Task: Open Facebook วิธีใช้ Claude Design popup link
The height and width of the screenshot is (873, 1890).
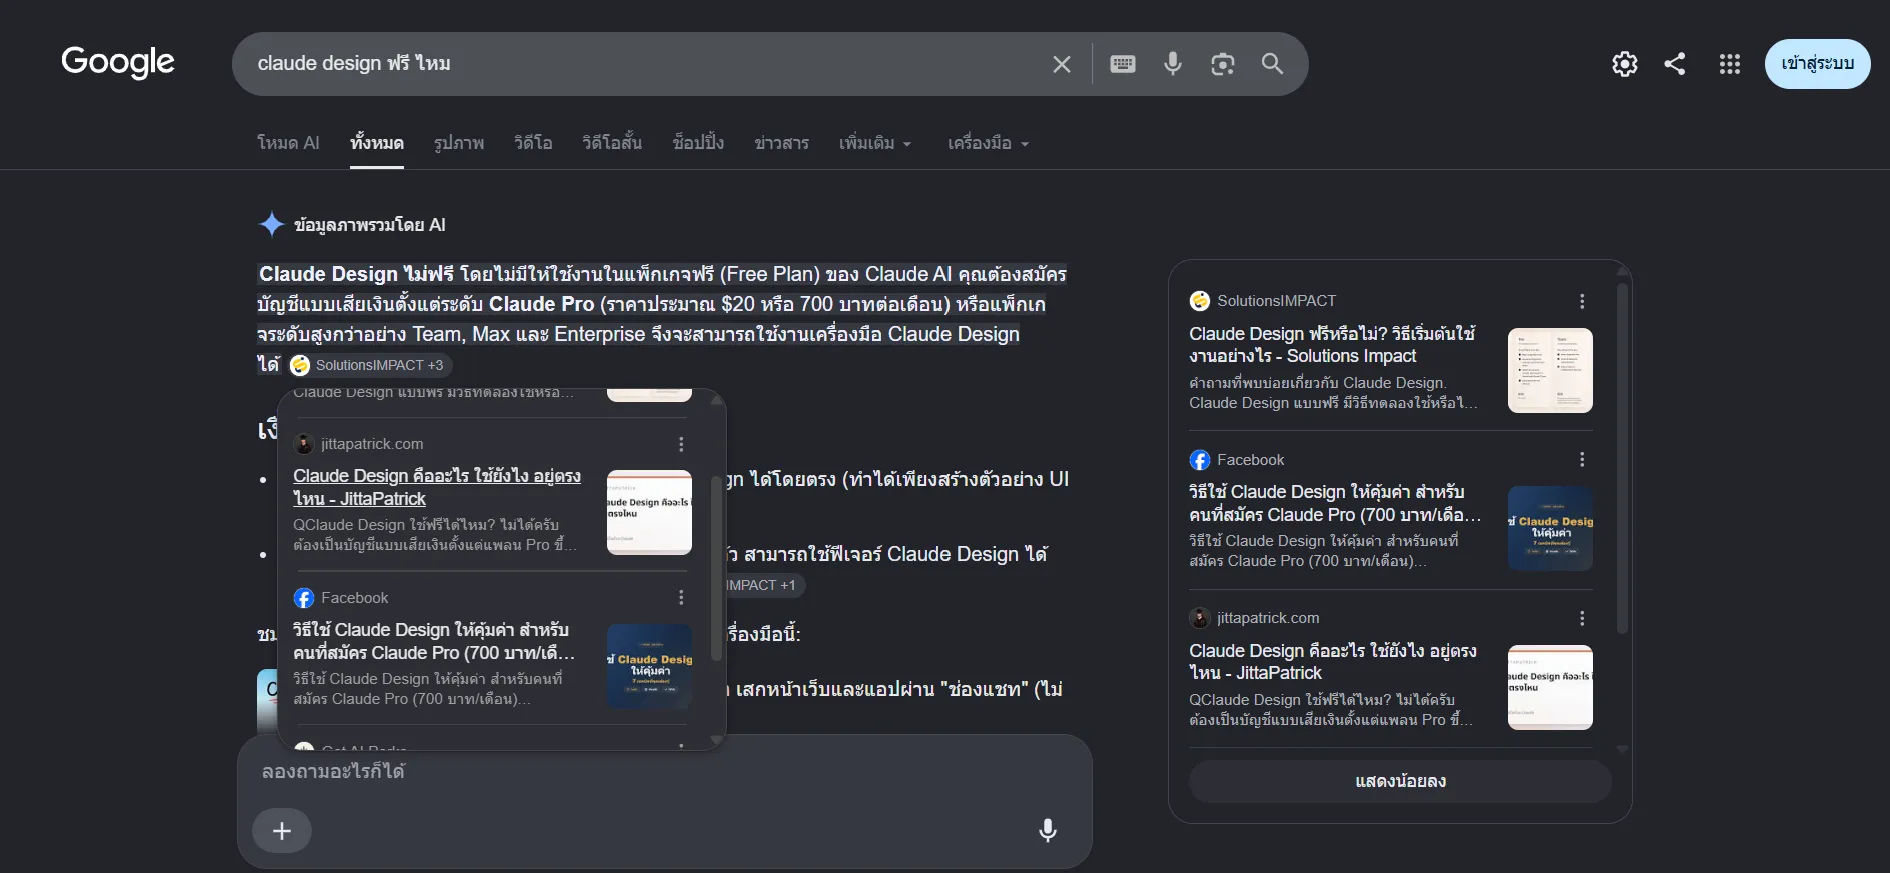Action: tap(434, 641)
